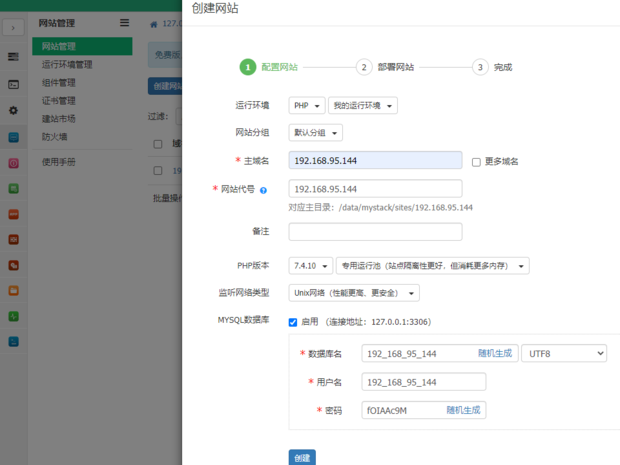This screenshot has height=465, width=620.
Task: Open the PHP version 7.4.10 dropdown
Action: (x=311, y=266)
